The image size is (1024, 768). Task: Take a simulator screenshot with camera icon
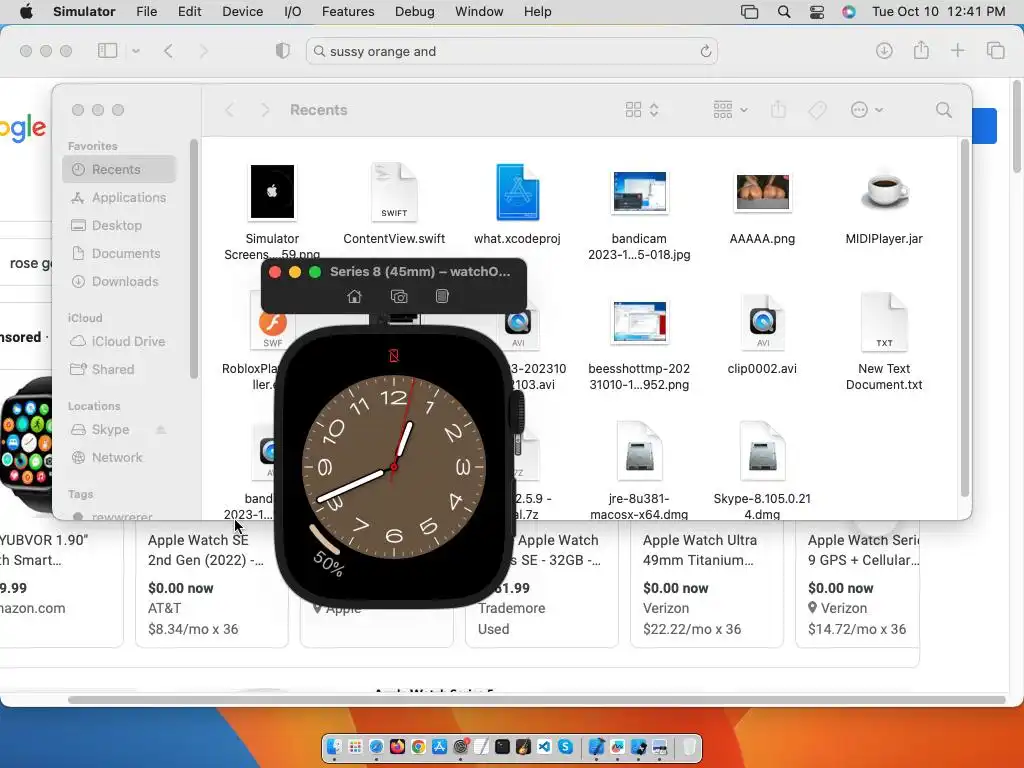(x=399, y=296)
